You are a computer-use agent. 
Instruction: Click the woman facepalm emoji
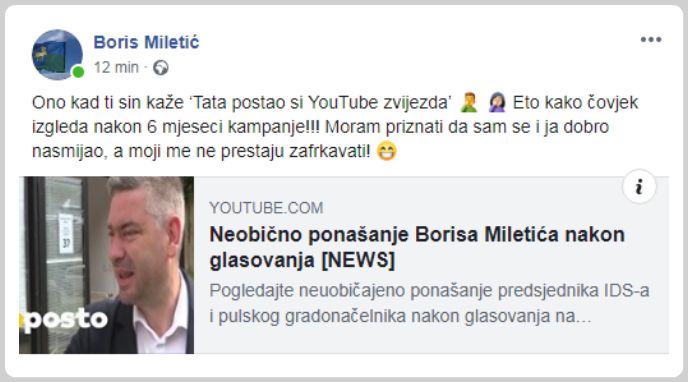(x=497, y=103)
